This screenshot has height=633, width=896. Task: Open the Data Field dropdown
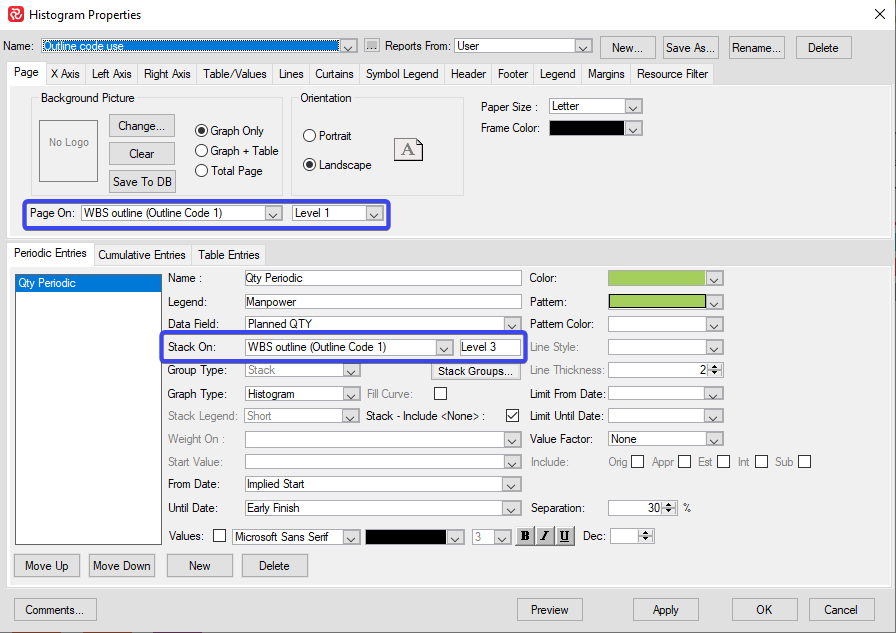pos(513,324)
